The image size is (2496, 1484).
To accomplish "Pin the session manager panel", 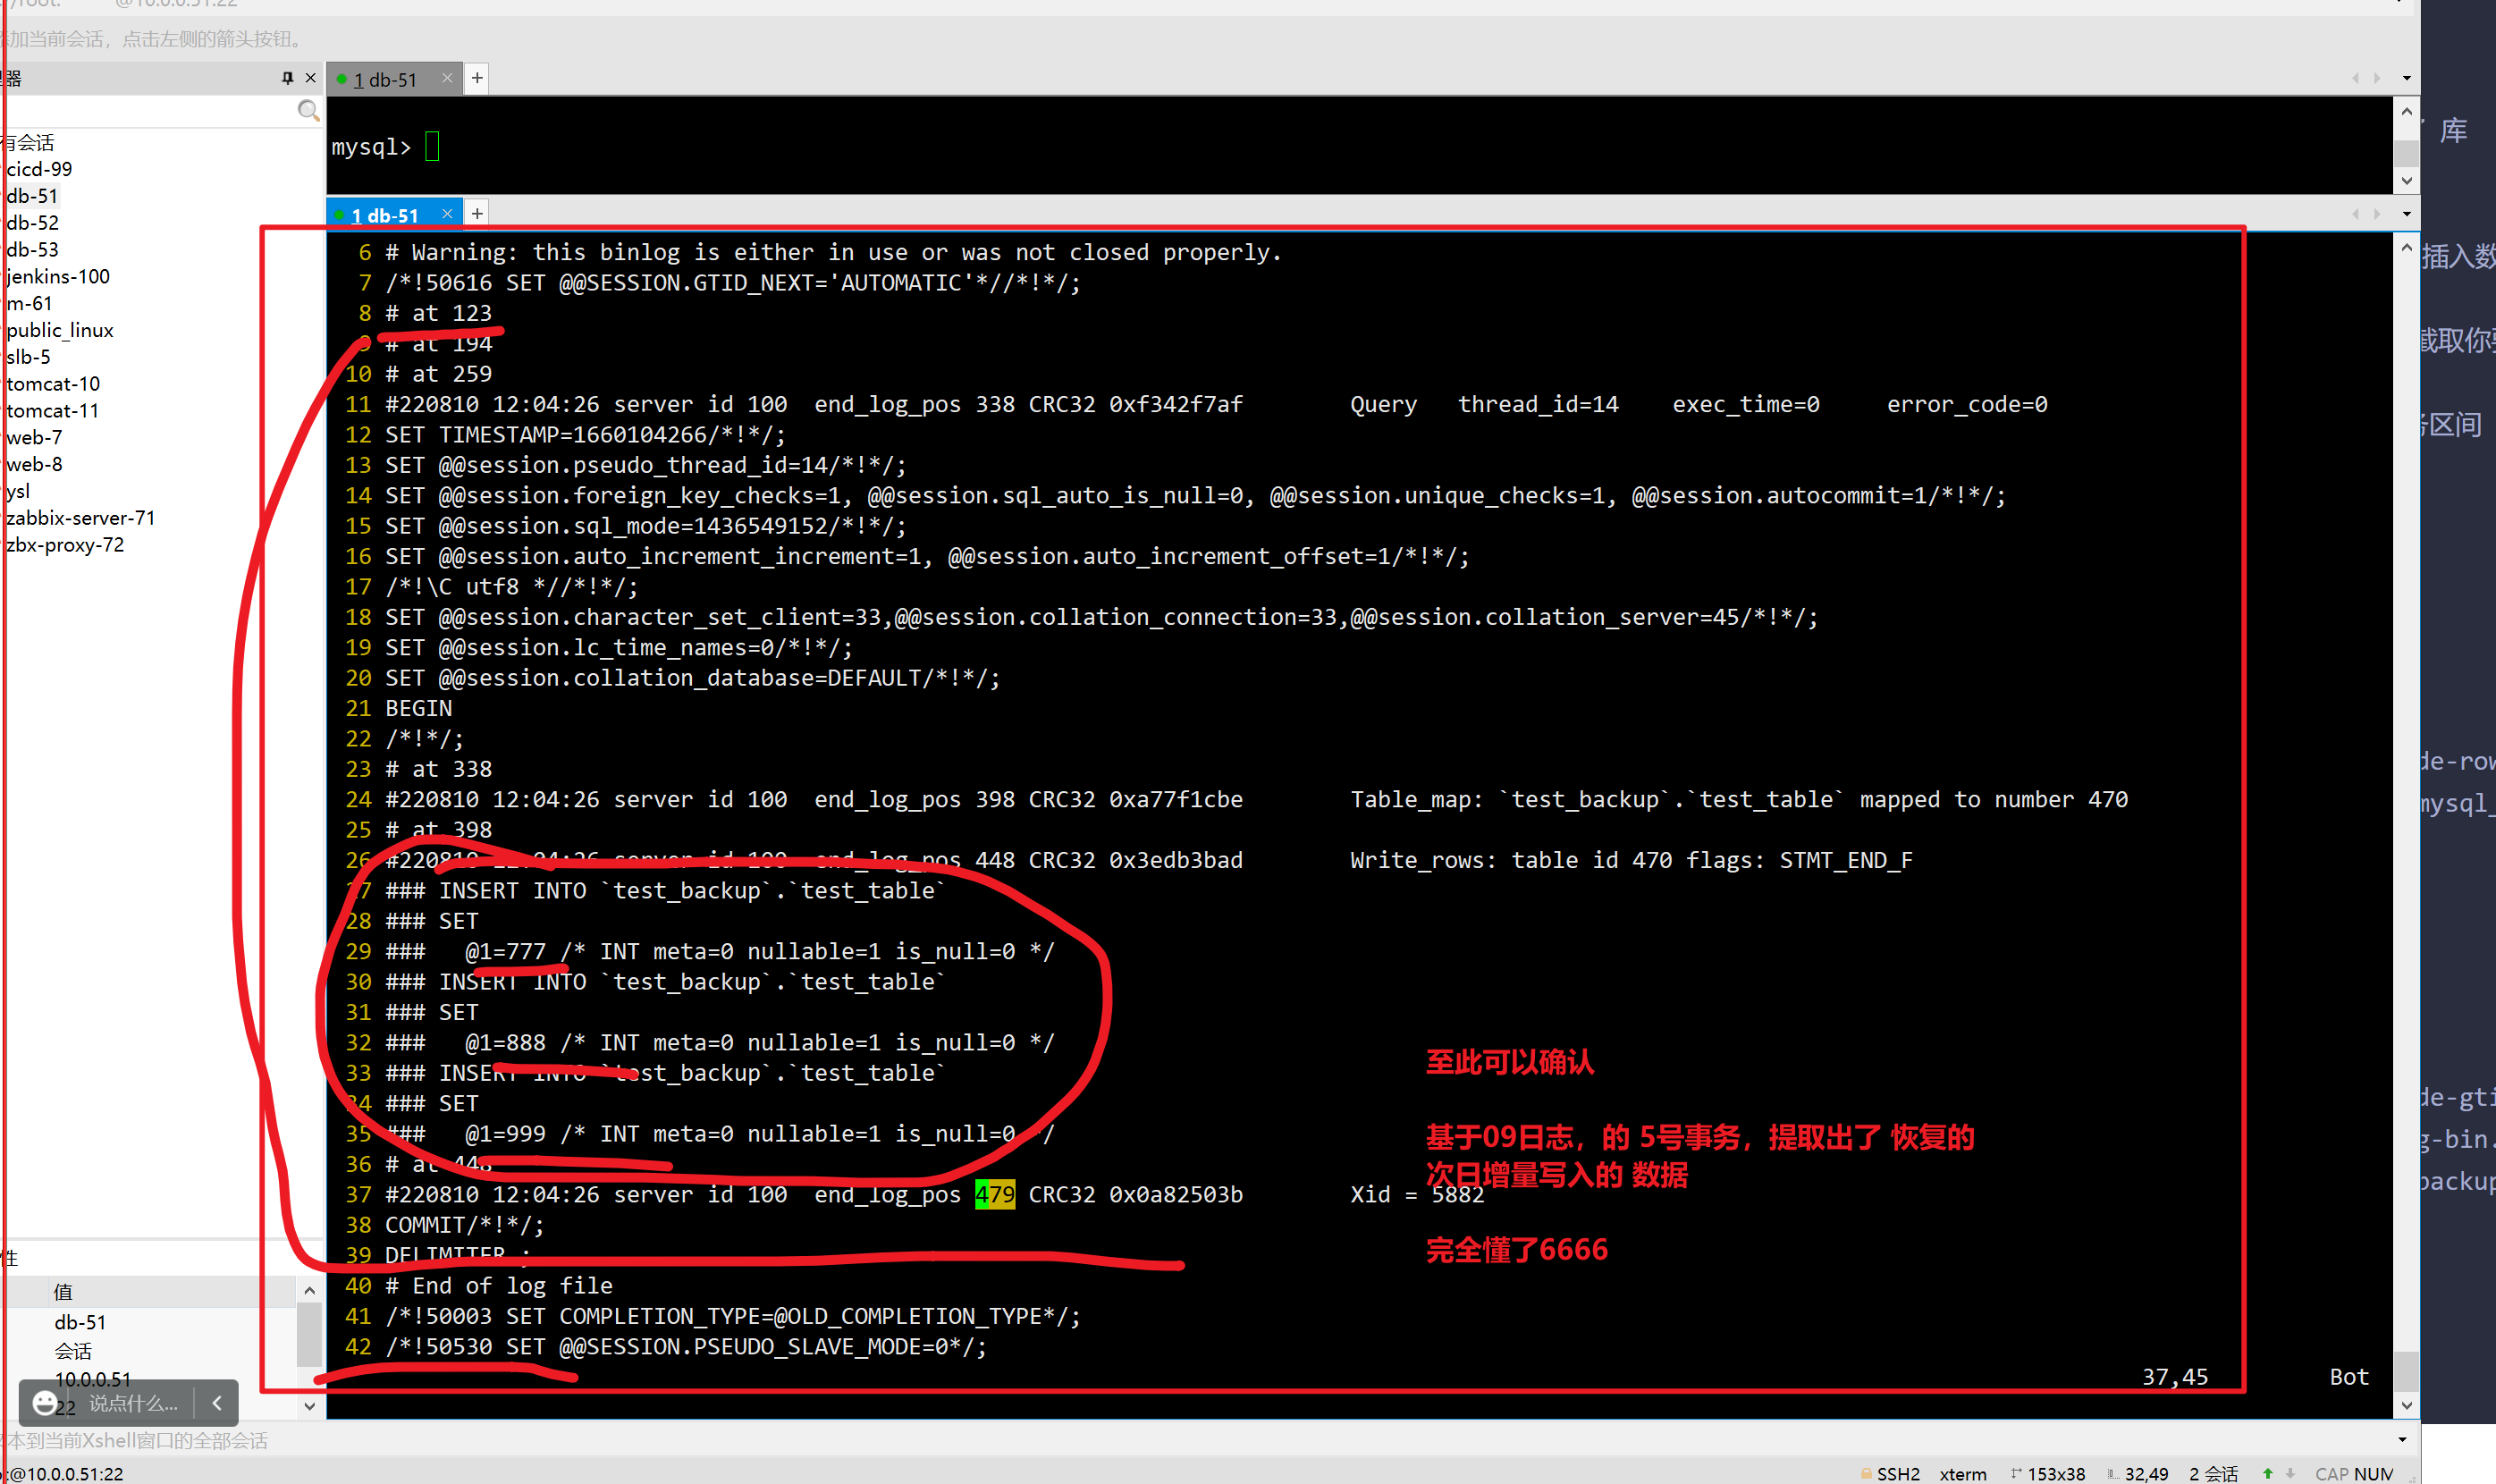I will pyautogui.click(x=287, y=78).
